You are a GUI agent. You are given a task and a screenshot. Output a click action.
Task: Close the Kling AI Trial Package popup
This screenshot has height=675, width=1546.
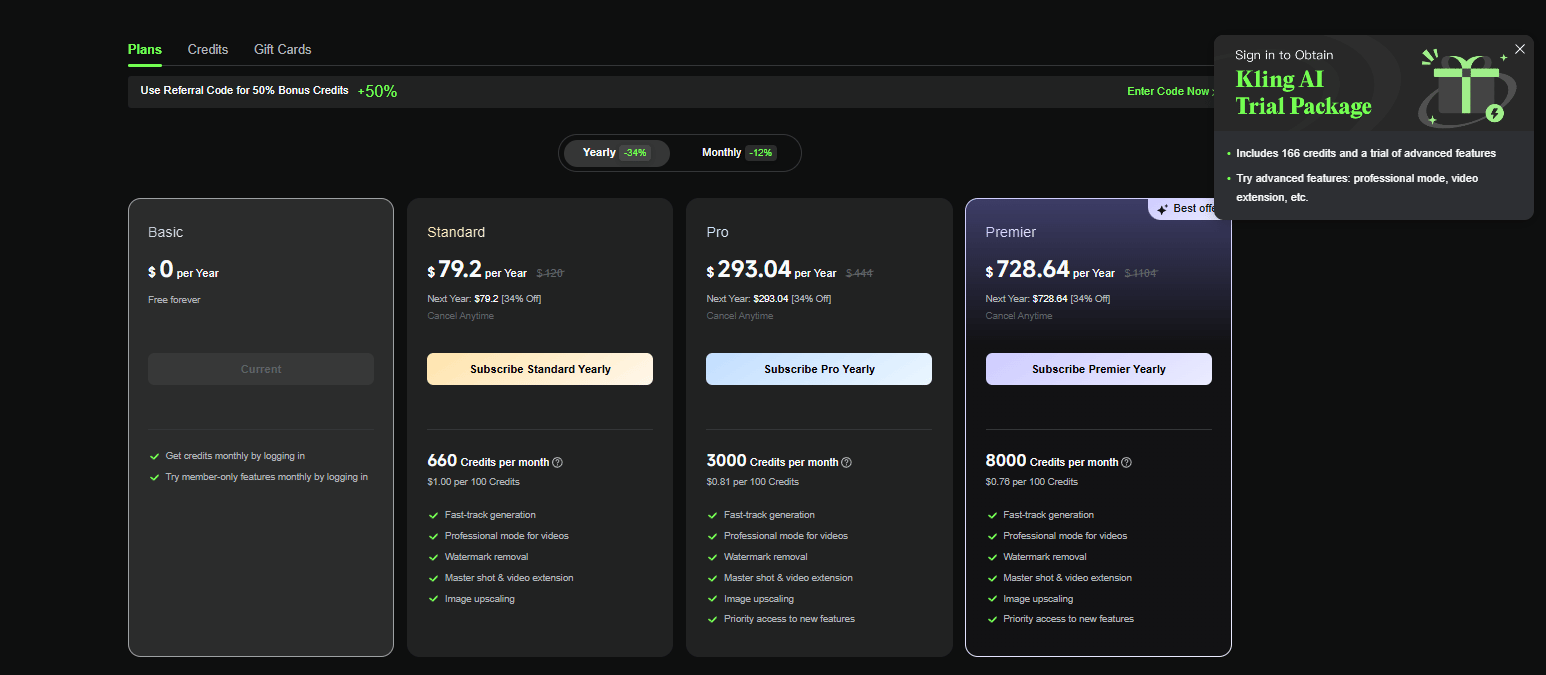1520,49
